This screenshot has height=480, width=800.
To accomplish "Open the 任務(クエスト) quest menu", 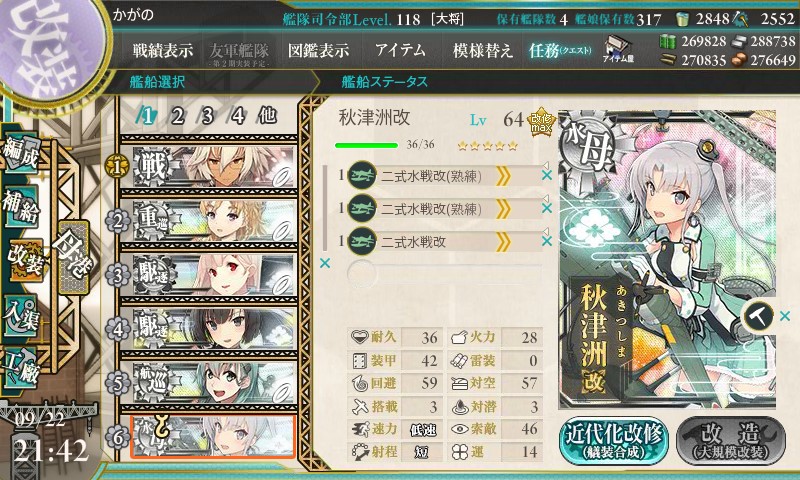I will click(560, 50).
